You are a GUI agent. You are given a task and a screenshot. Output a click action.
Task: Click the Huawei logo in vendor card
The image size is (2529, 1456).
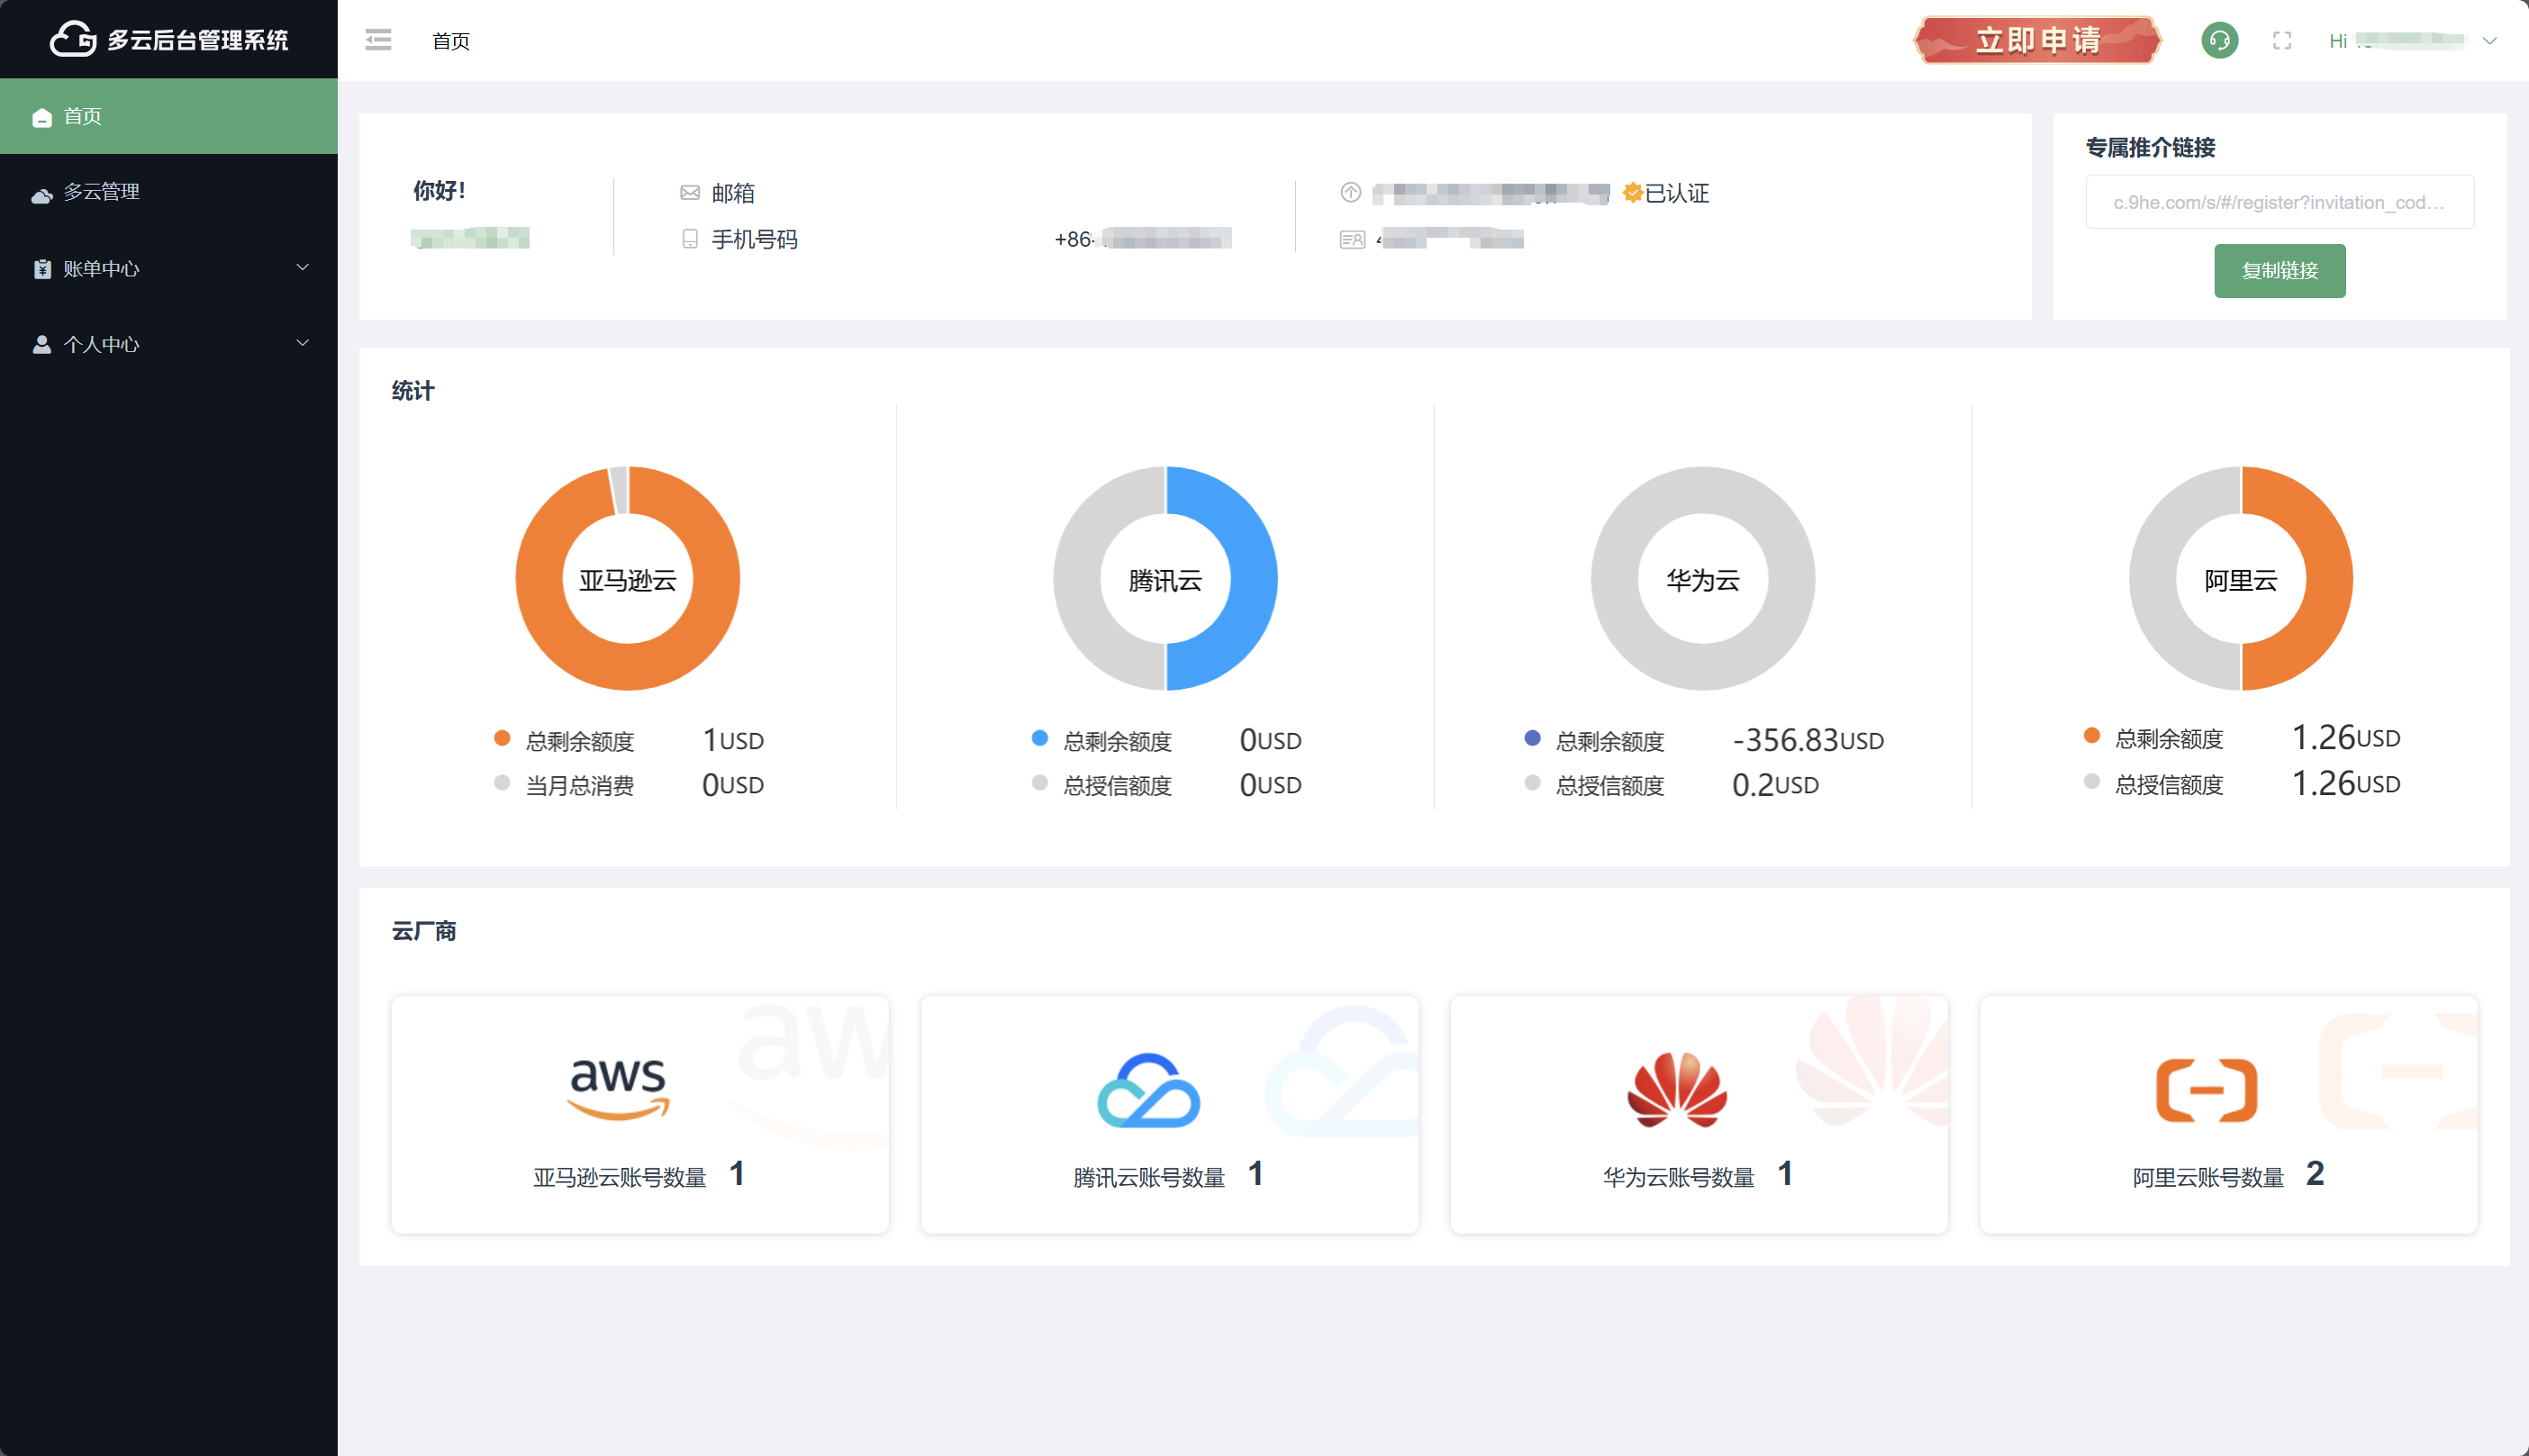pyautogui.click(x=1677, y=1090)
